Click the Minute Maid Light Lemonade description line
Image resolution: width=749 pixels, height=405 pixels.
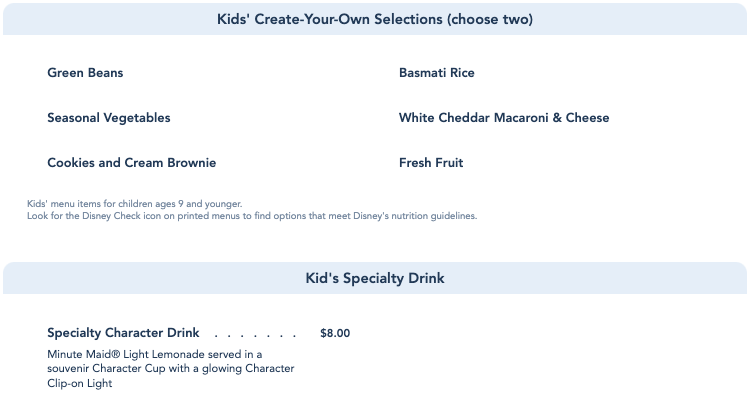pyautogui.click(x=154, y=354)
